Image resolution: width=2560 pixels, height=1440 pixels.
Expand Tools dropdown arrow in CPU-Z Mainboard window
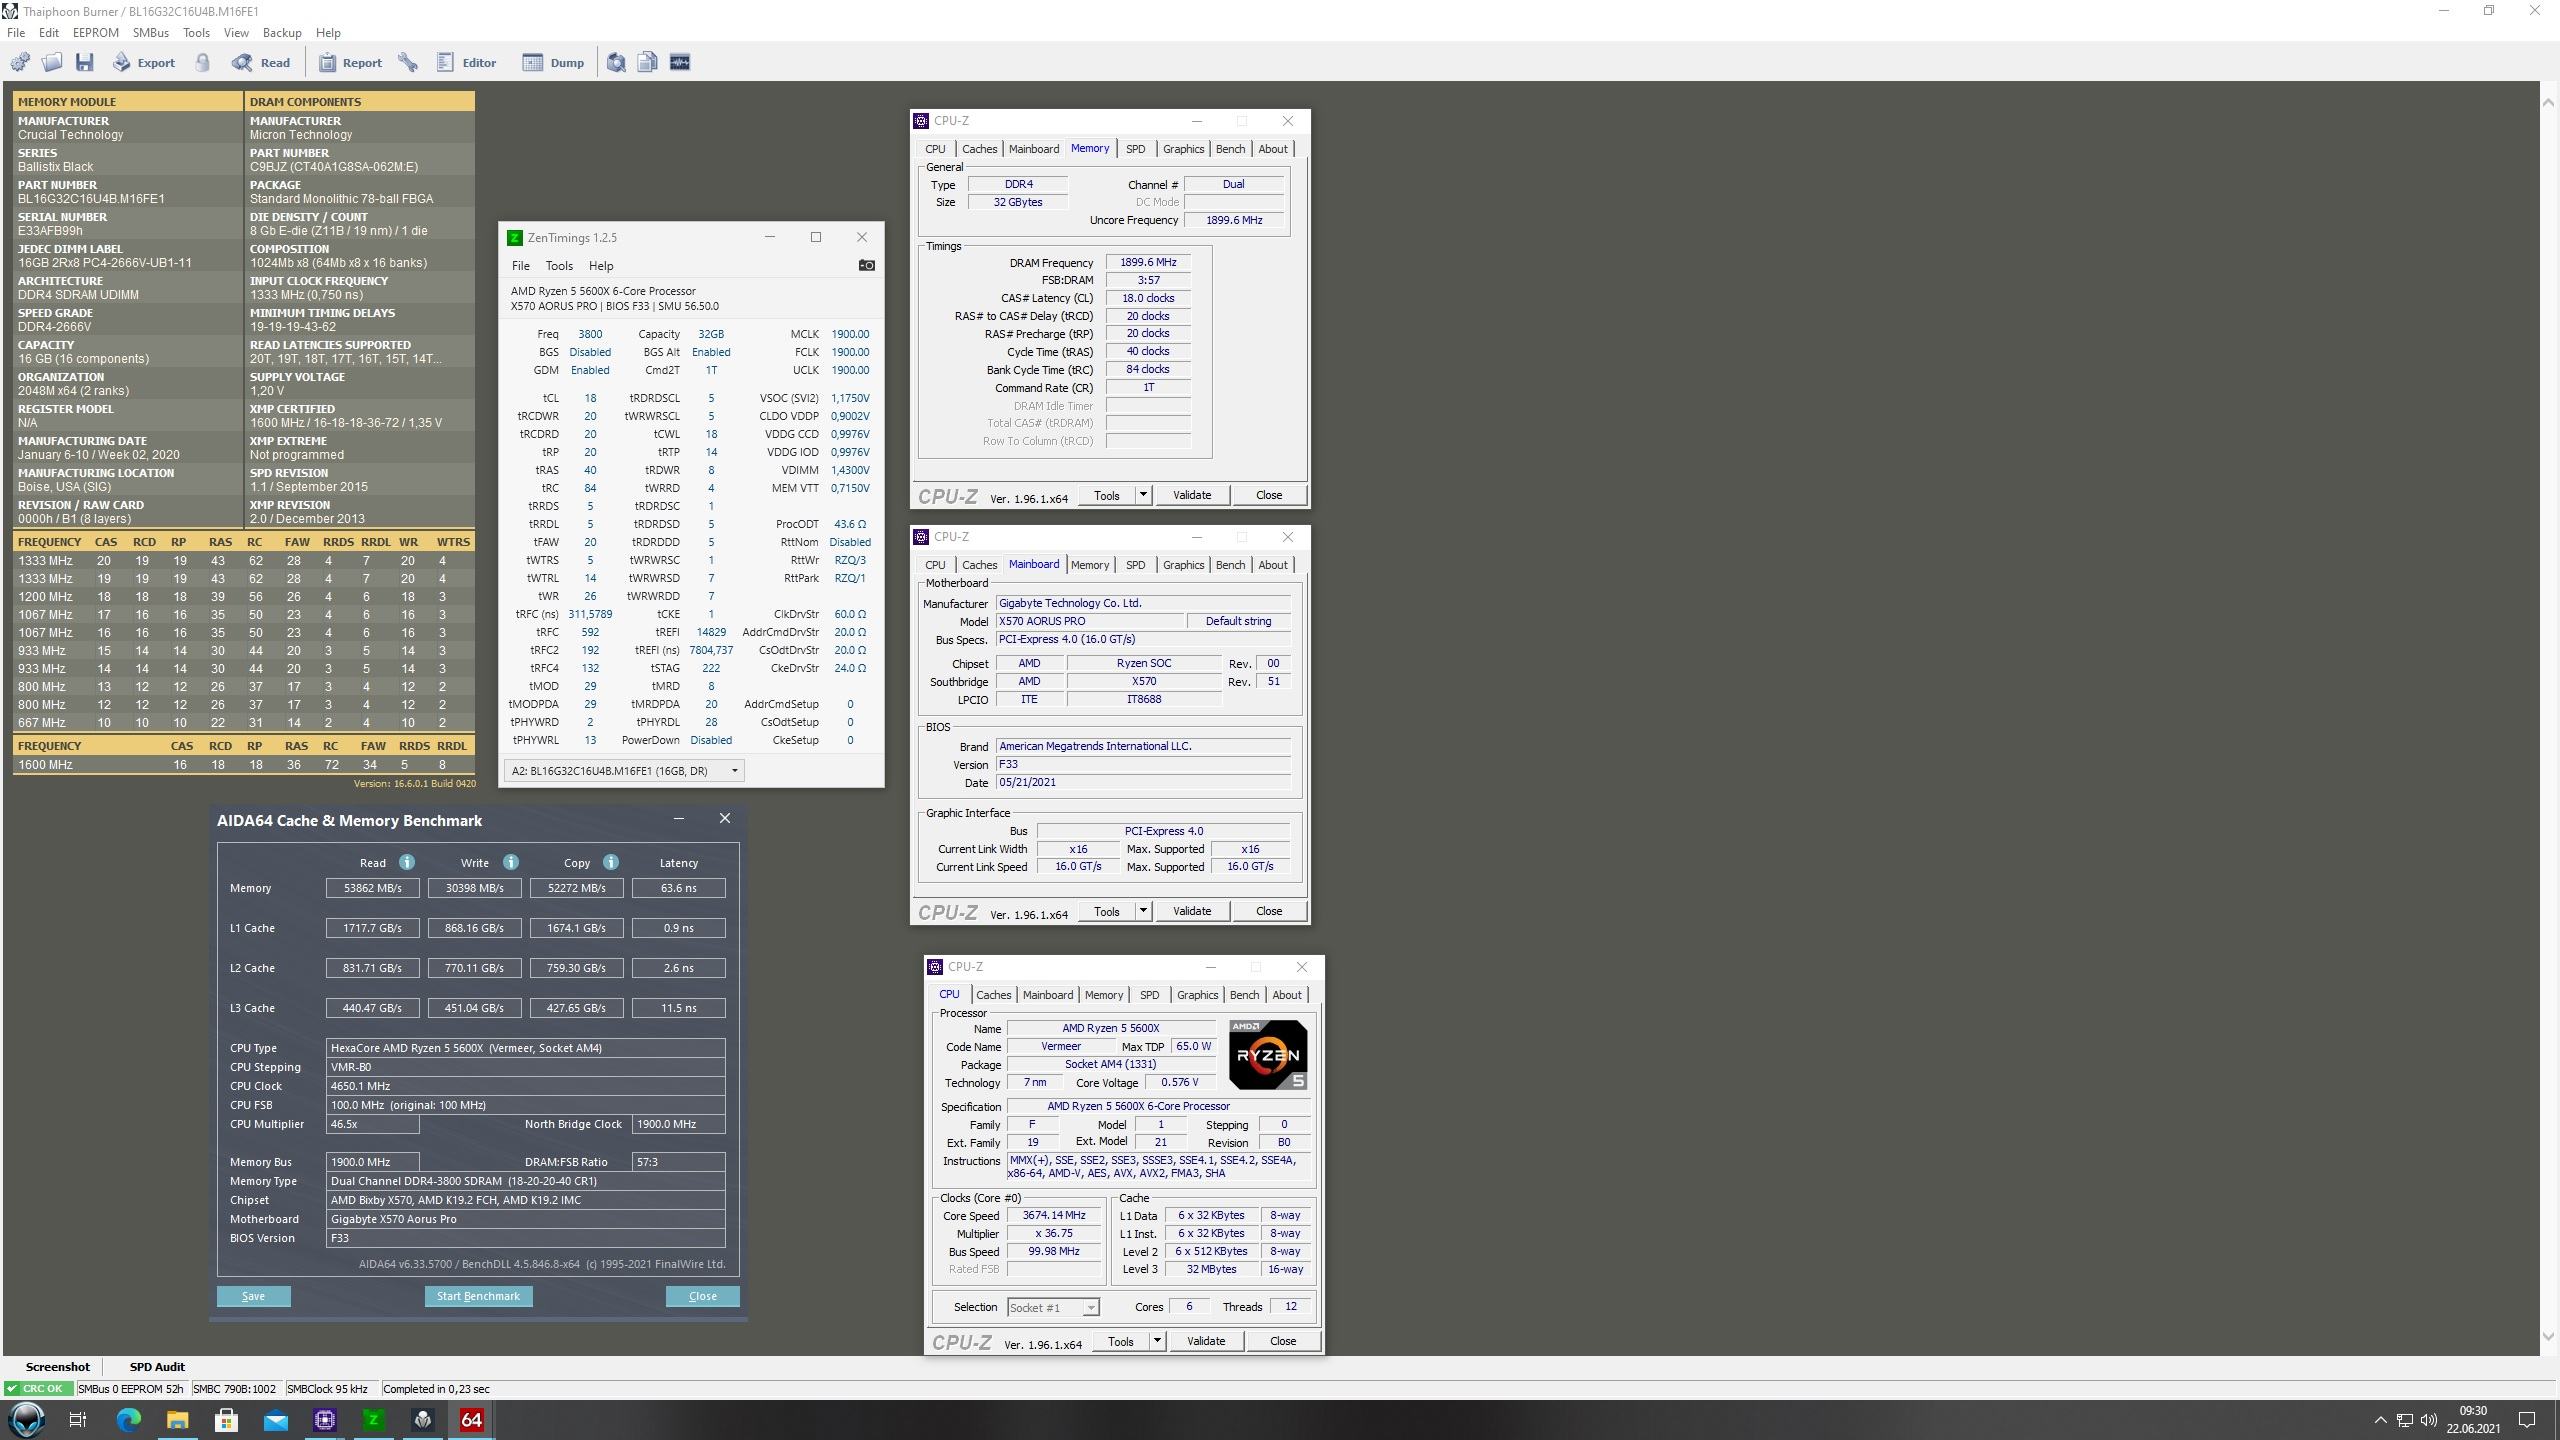1143,911
